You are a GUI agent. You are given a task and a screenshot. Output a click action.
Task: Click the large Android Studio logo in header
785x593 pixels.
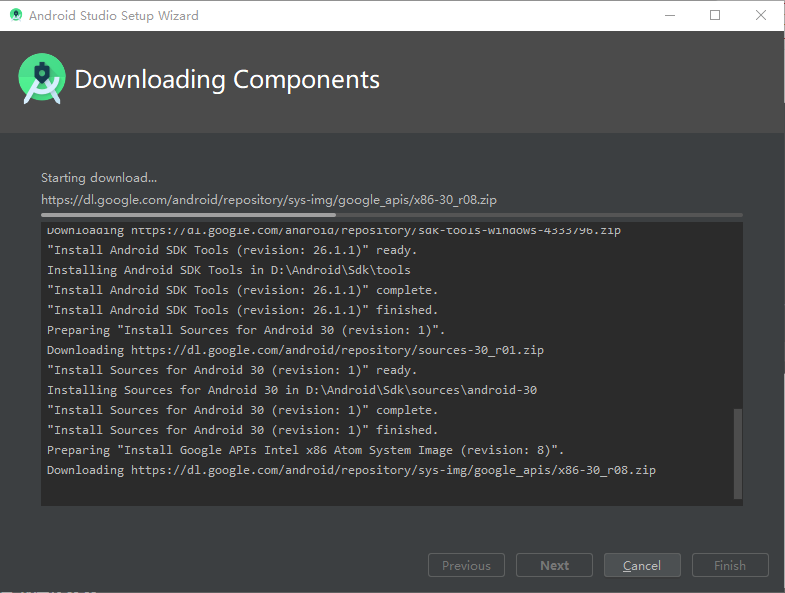(x=42, y=79)
